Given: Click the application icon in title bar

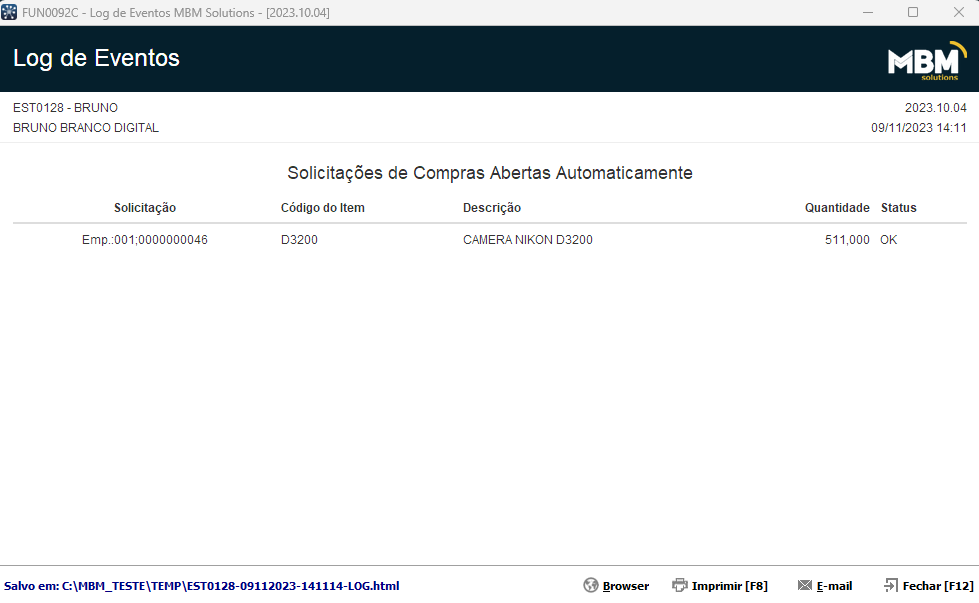Looking at the screenshot, I should tap(9, 12).
